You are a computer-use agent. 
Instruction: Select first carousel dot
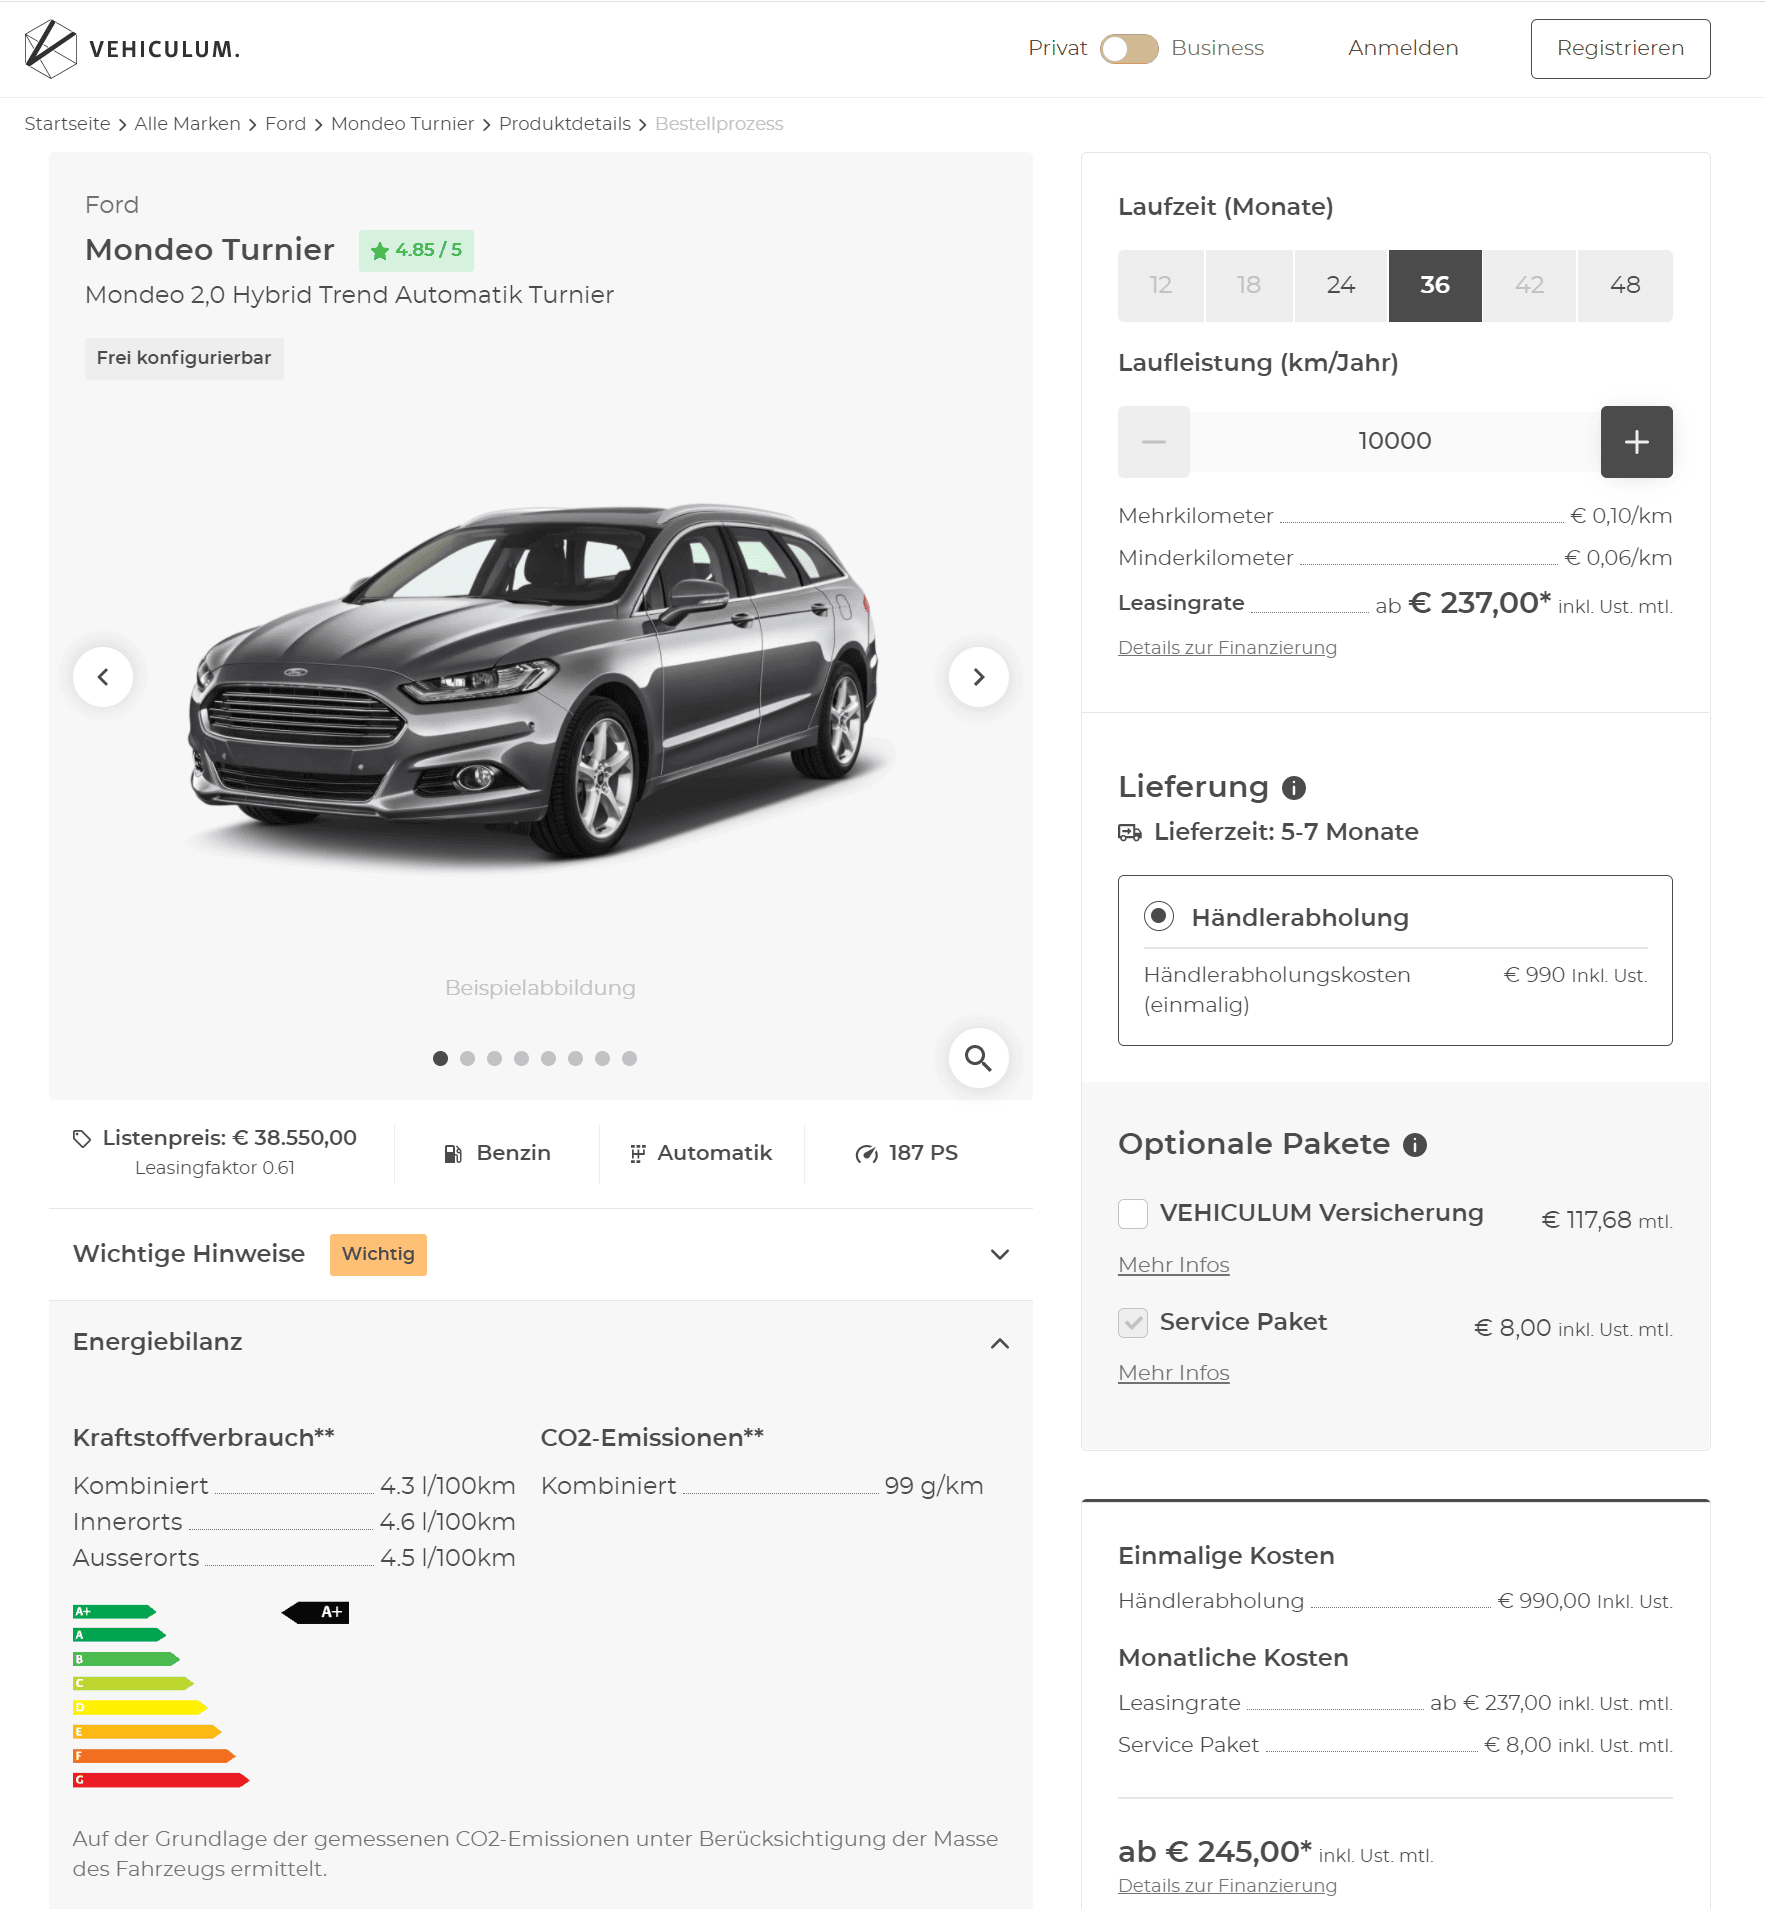440,1059
